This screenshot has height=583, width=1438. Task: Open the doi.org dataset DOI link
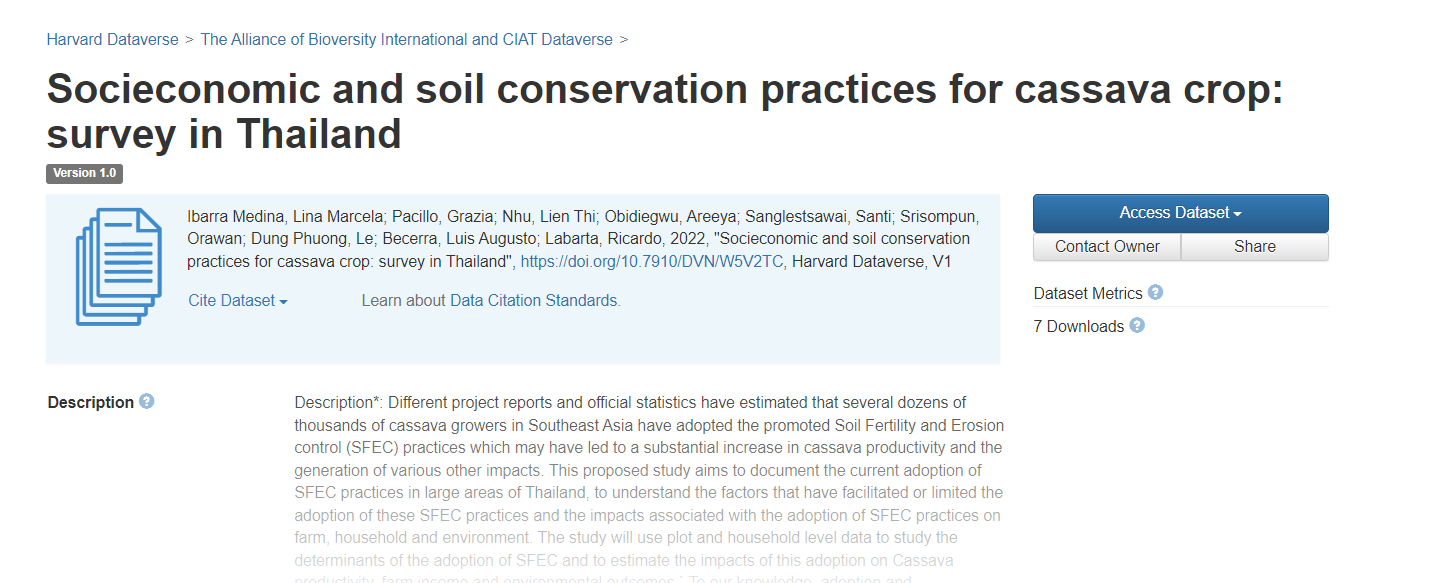[x=653, y=262]
